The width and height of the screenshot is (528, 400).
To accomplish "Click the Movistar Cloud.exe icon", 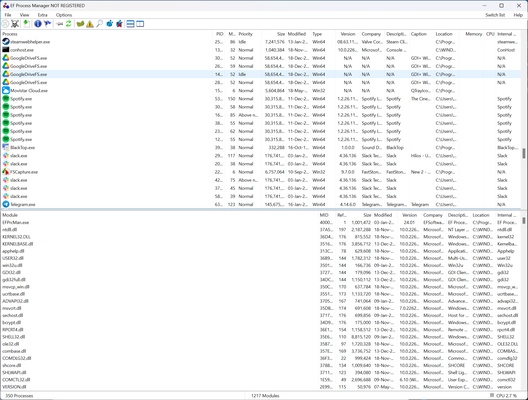I will (6, 91).
